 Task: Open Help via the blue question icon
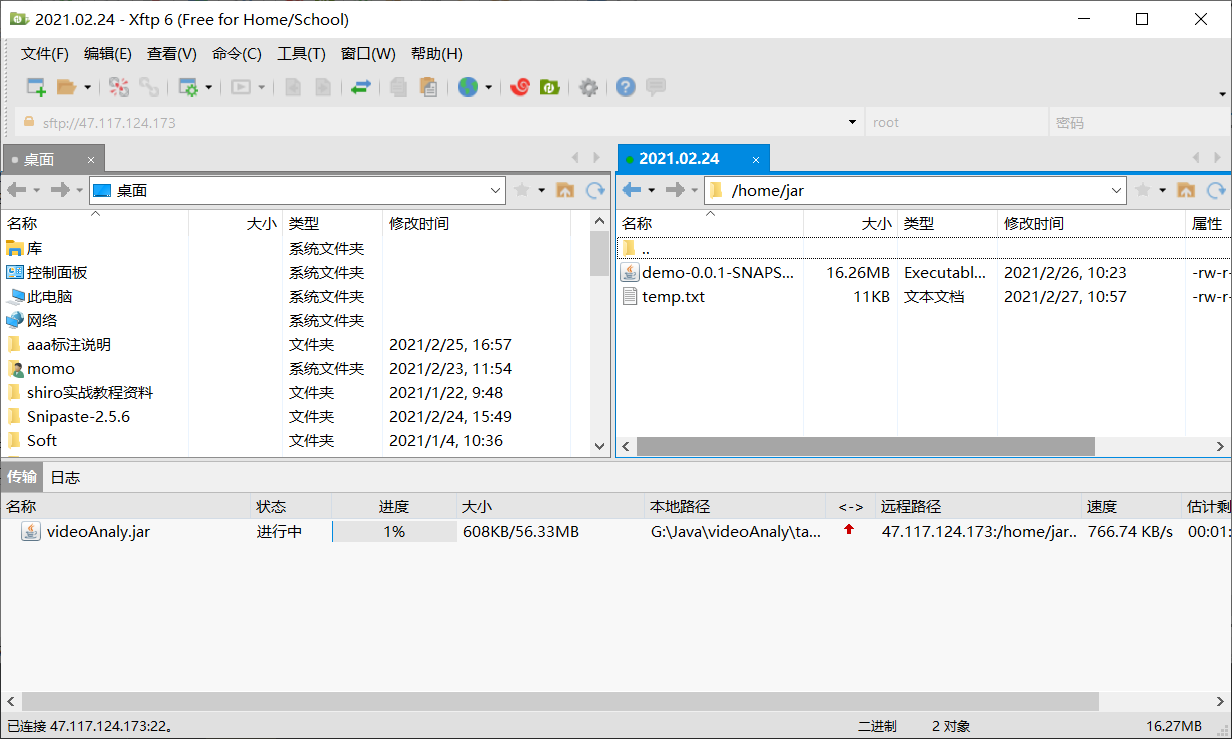pyautogui.click(x=626, y=87)
